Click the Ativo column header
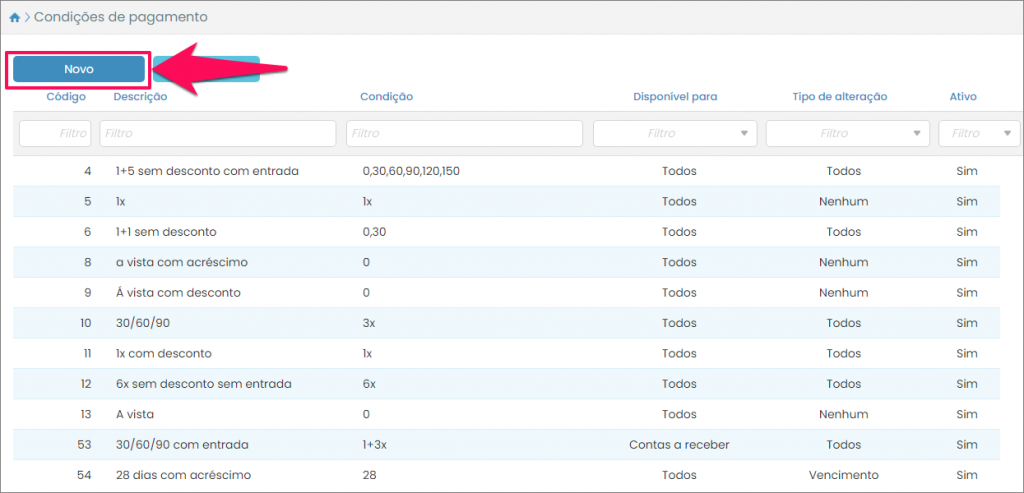Screen dimensions: 1024x493 (x=963, y=97)
